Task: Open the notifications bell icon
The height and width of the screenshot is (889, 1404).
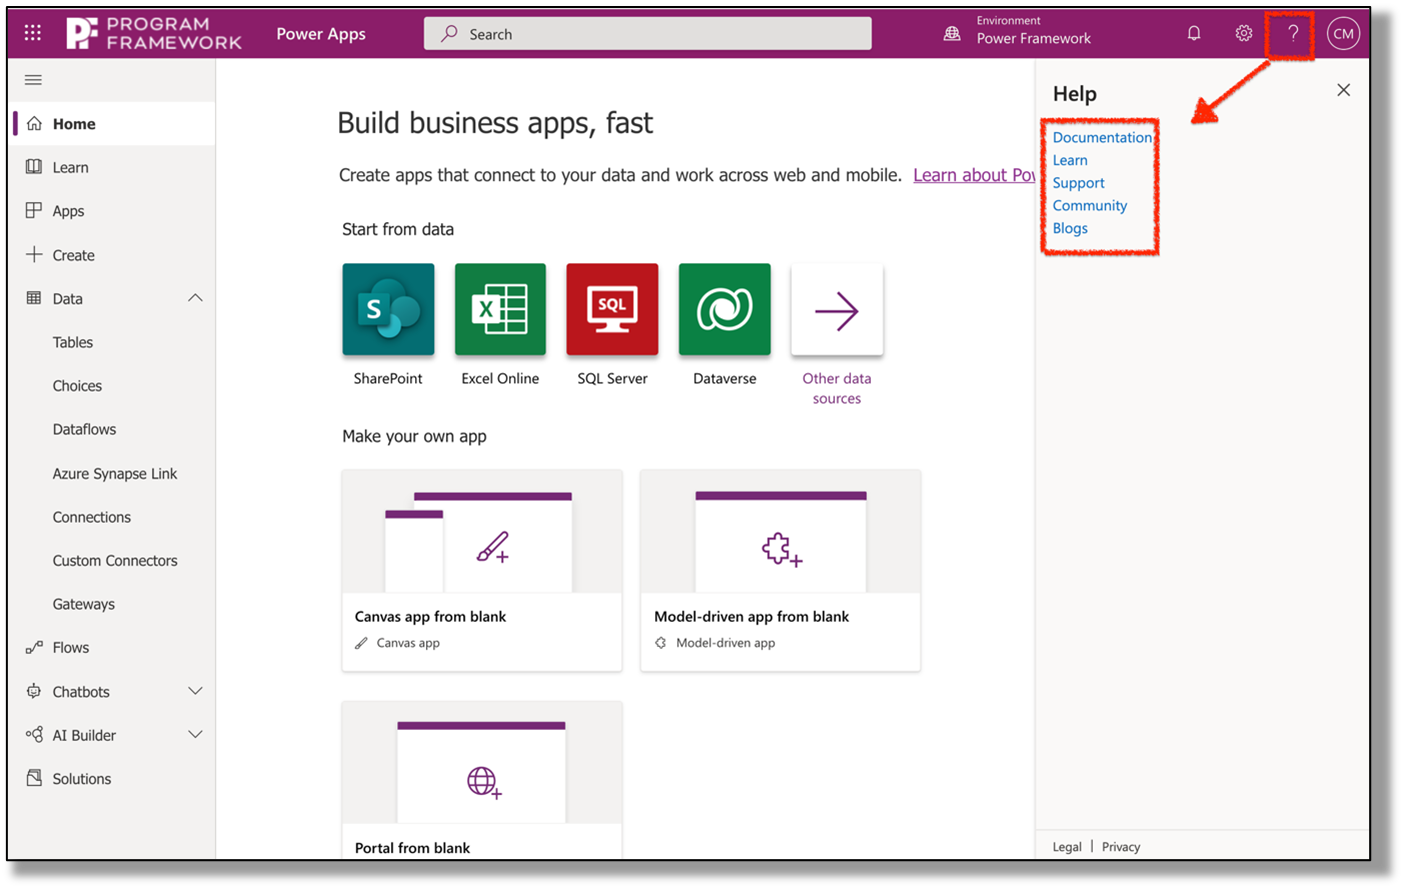Action: pyautogui.click(x=1194, y=33)
